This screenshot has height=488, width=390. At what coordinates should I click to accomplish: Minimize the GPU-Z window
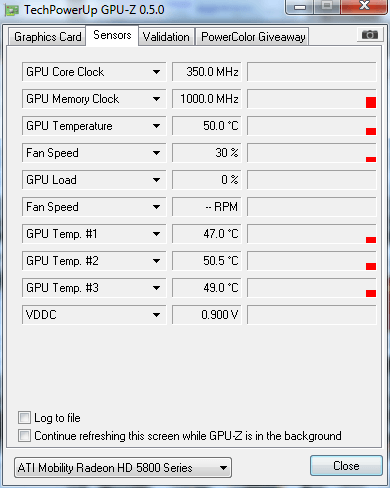[300, 7]
